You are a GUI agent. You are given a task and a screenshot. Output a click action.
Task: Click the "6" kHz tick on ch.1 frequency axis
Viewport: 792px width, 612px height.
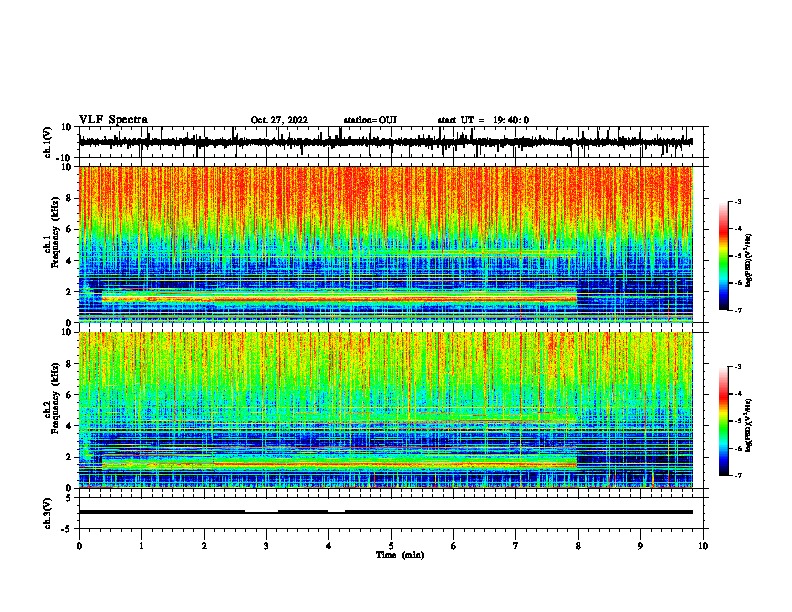69,229
